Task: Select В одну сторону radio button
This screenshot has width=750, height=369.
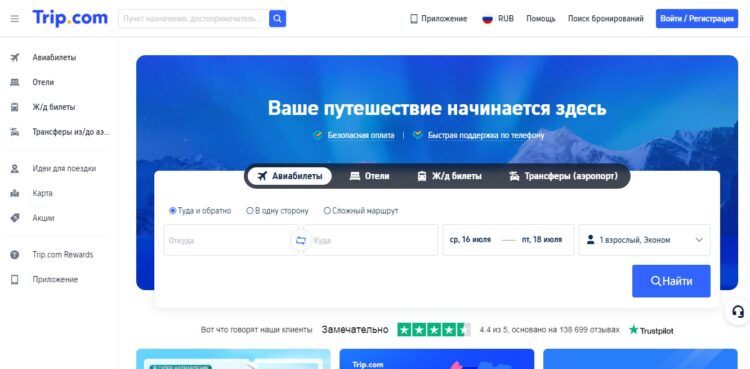Action: [250, 211]
